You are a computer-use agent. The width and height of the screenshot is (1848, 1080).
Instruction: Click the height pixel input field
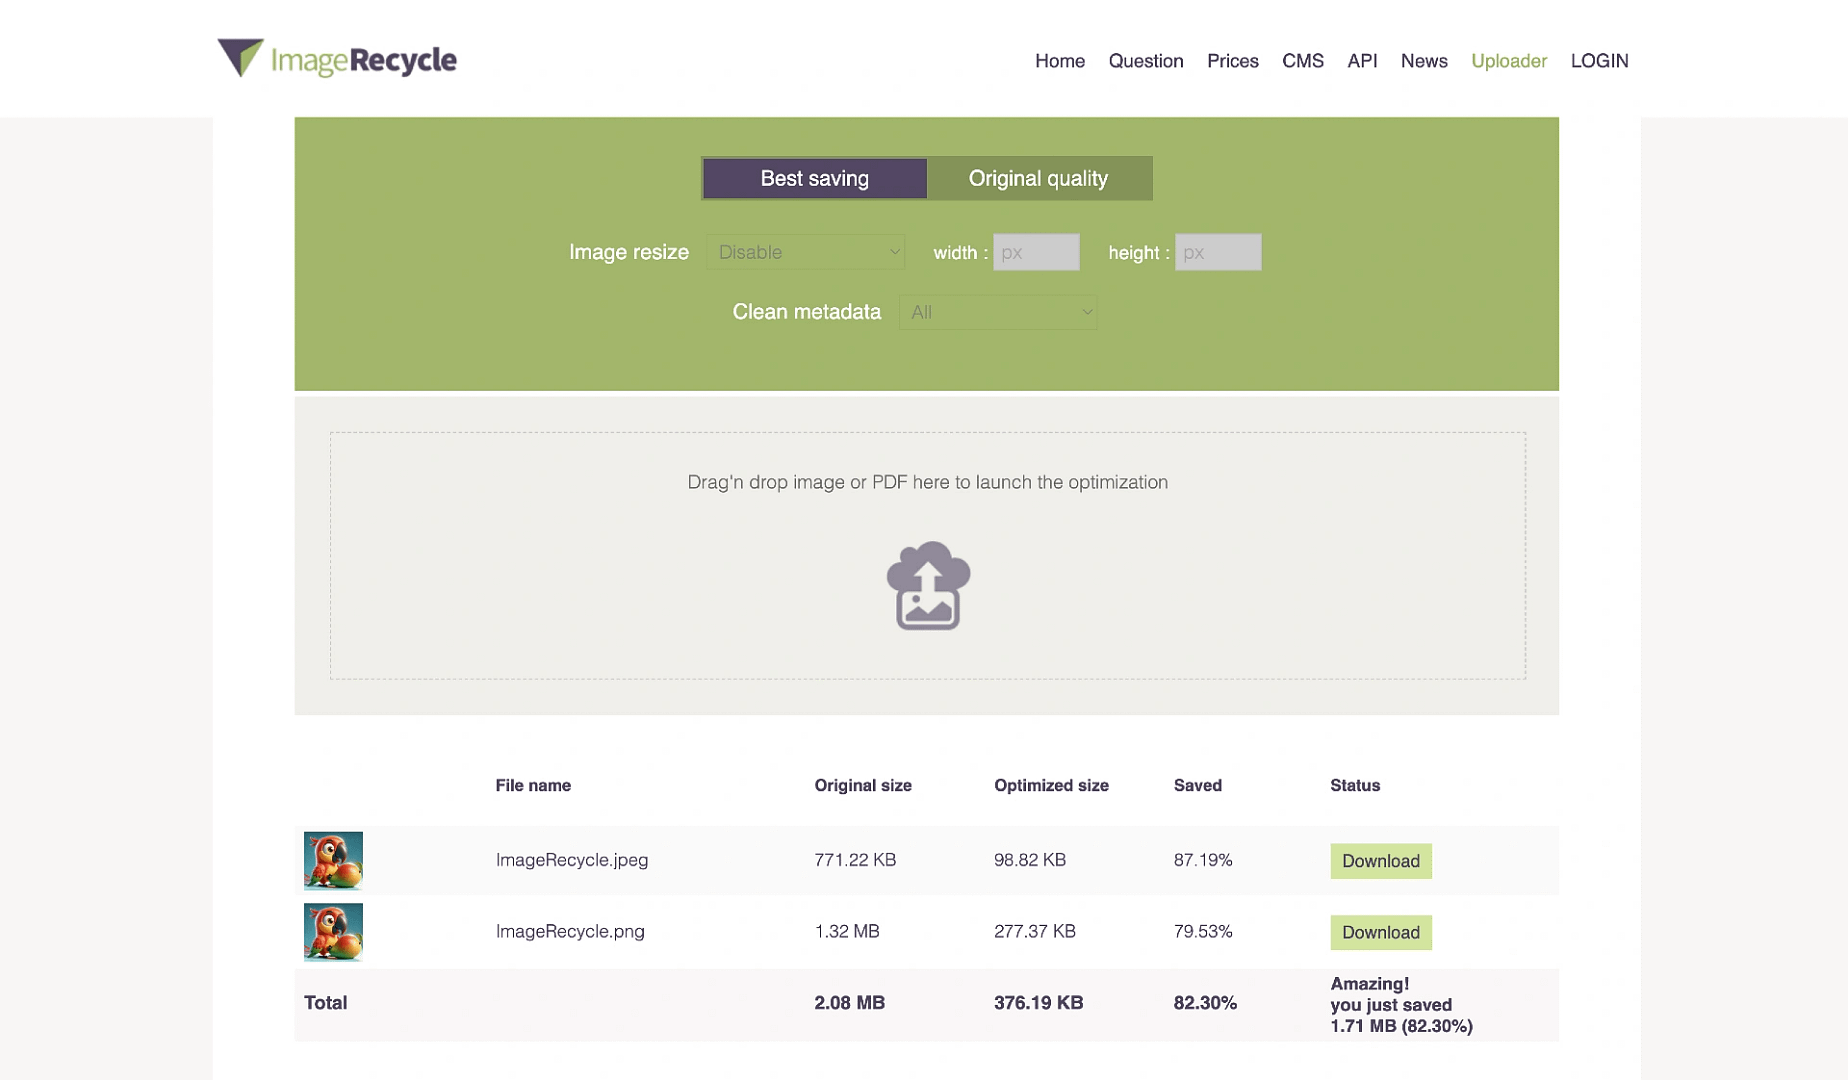click(x=1218, y=252)
